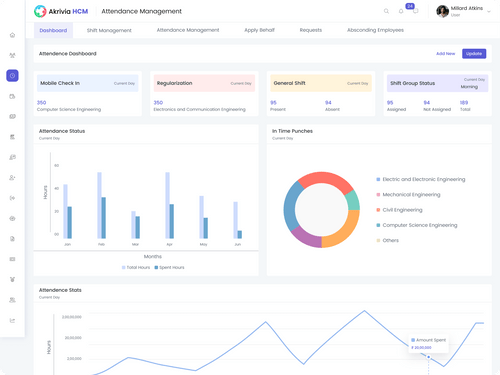The height and width of the screenshot is (375, 500).
Task: Click the Attendence Stats panel title
Action: [60, 290]
